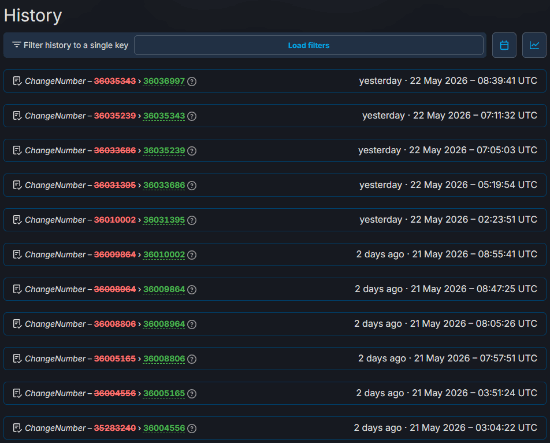Open the history chart graph icon
This screenshot has height=443, width=550.
click(534, 45)
